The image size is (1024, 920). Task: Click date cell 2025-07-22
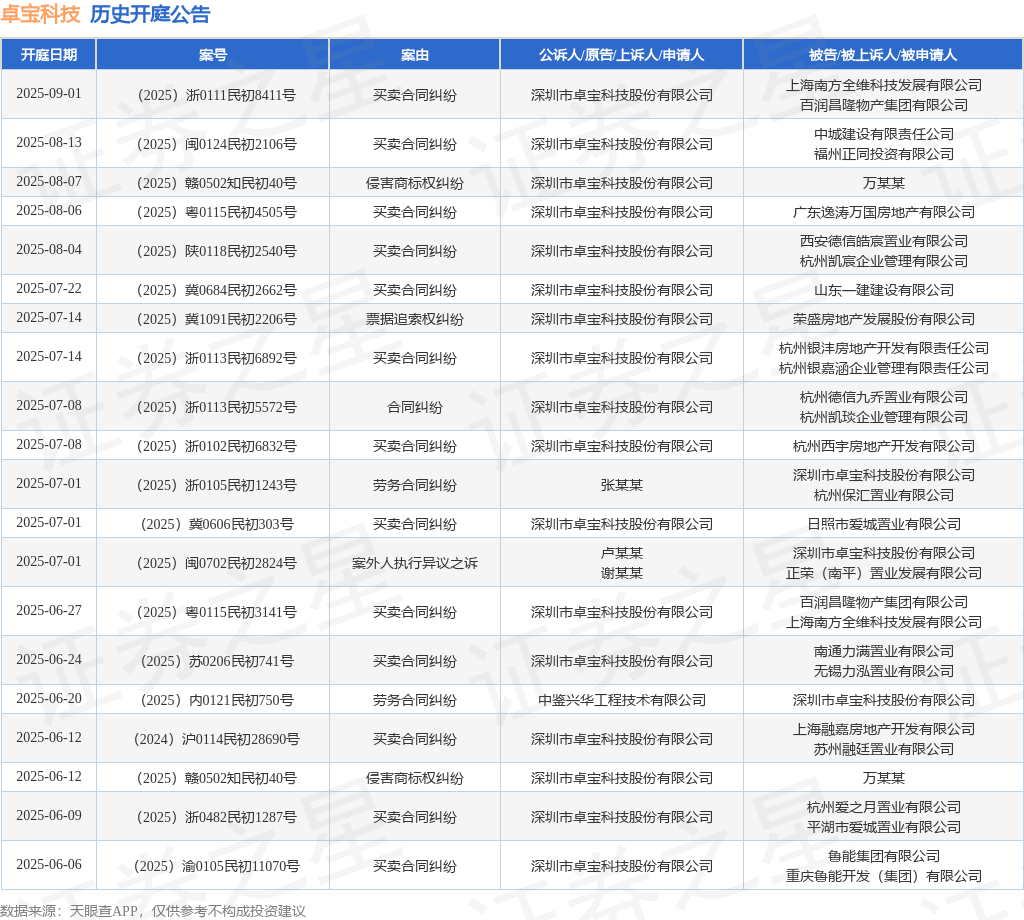49,288
